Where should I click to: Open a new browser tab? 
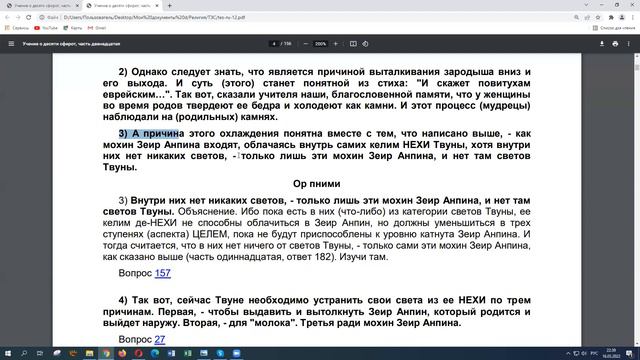coord(169,6)
